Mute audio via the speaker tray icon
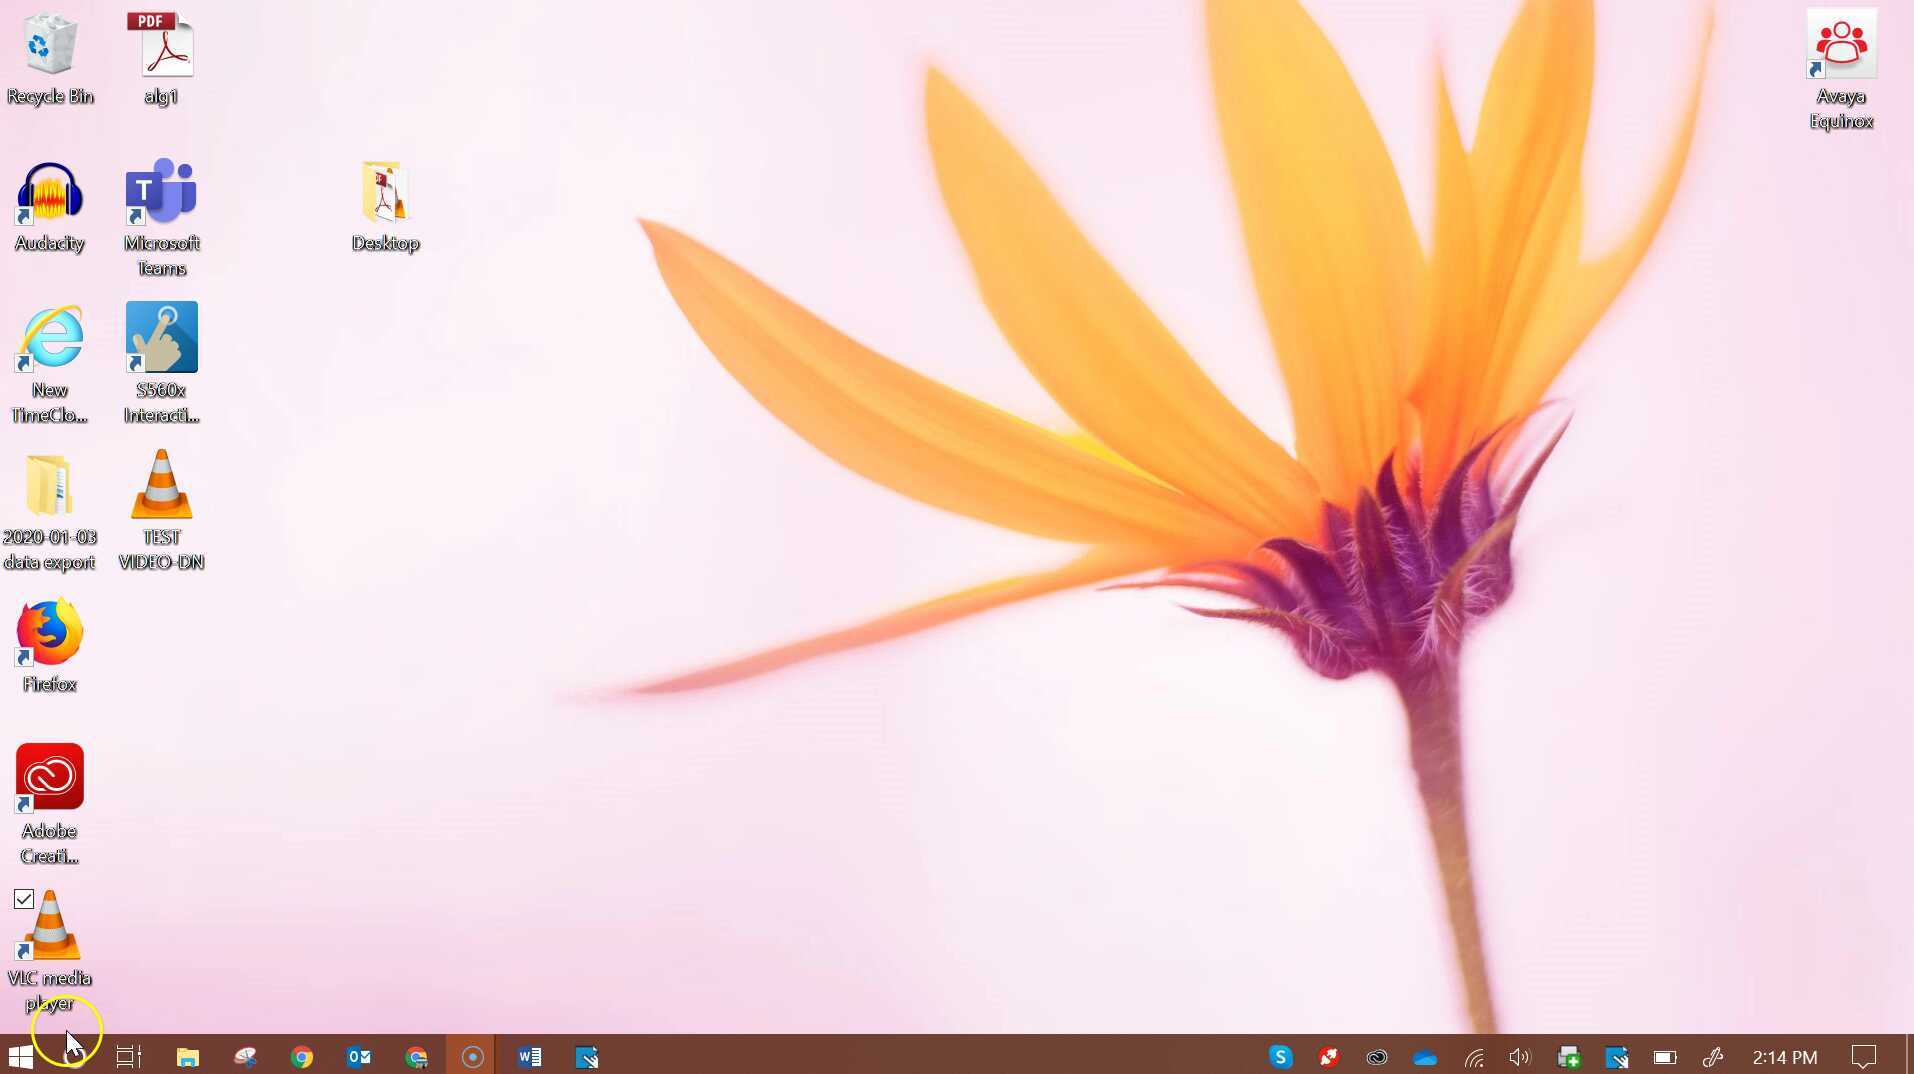Image resolution: width=1914 pixels, height=1074 pixels. 1518,1057
